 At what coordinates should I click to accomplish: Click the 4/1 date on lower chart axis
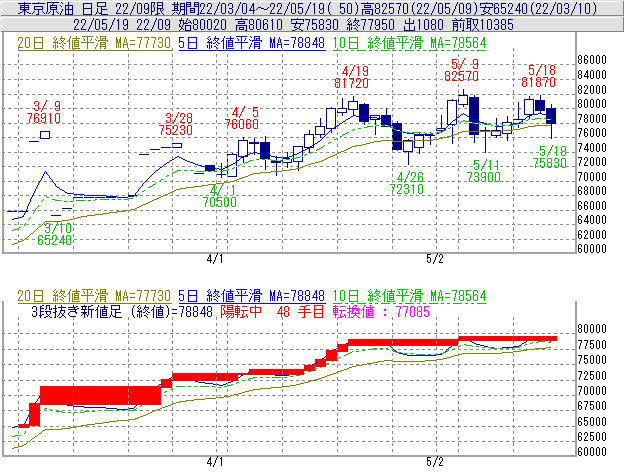coord(215,462)
